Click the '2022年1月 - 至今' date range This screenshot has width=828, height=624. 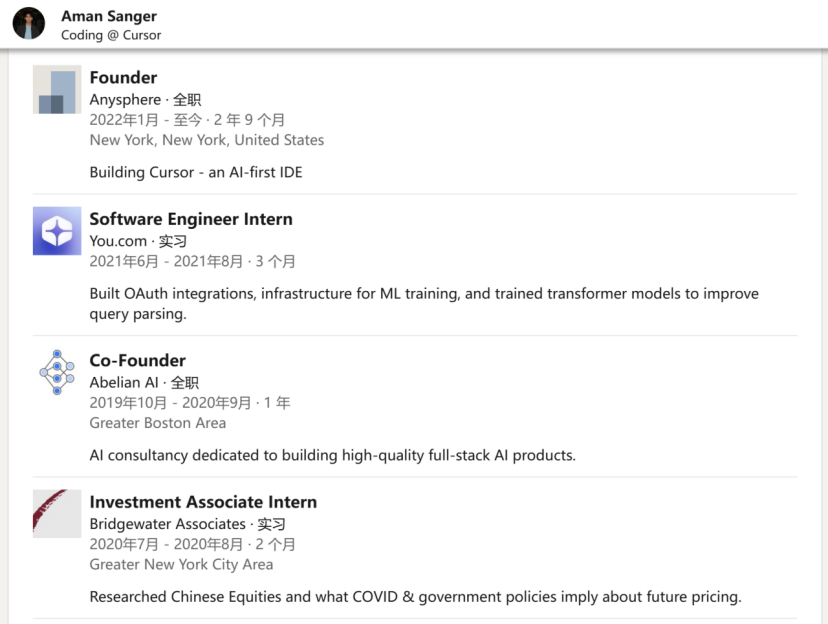tap(146, 120)
